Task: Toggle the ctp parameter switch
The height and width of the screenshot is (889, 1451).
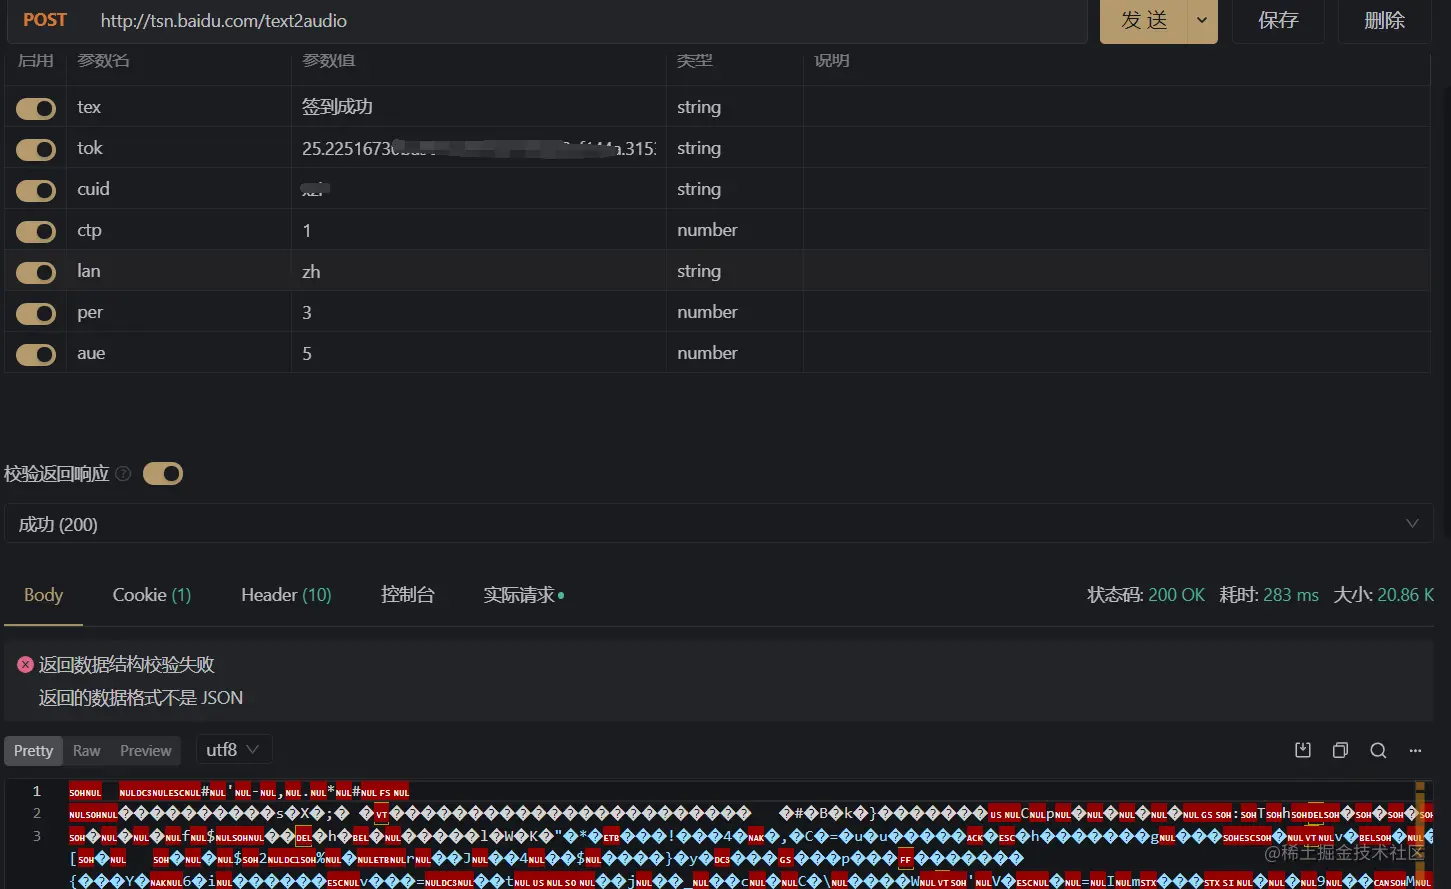Action: click(36, 231)
